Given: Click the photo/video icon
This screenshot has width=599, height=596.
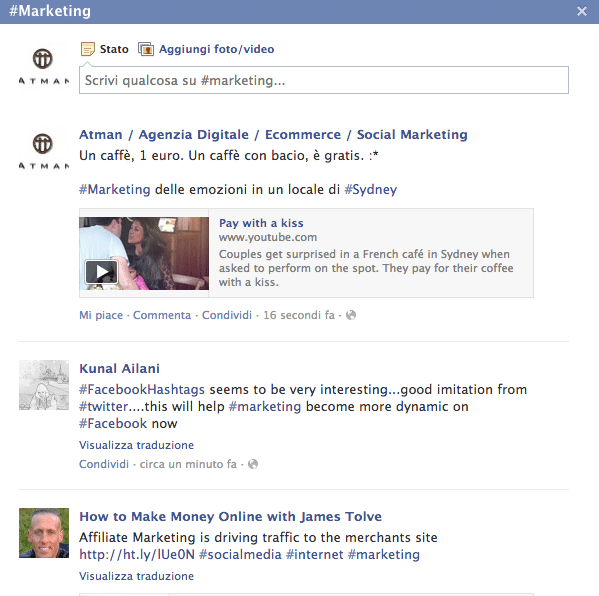Looking at the screenshot, I should tap(146, 49).
